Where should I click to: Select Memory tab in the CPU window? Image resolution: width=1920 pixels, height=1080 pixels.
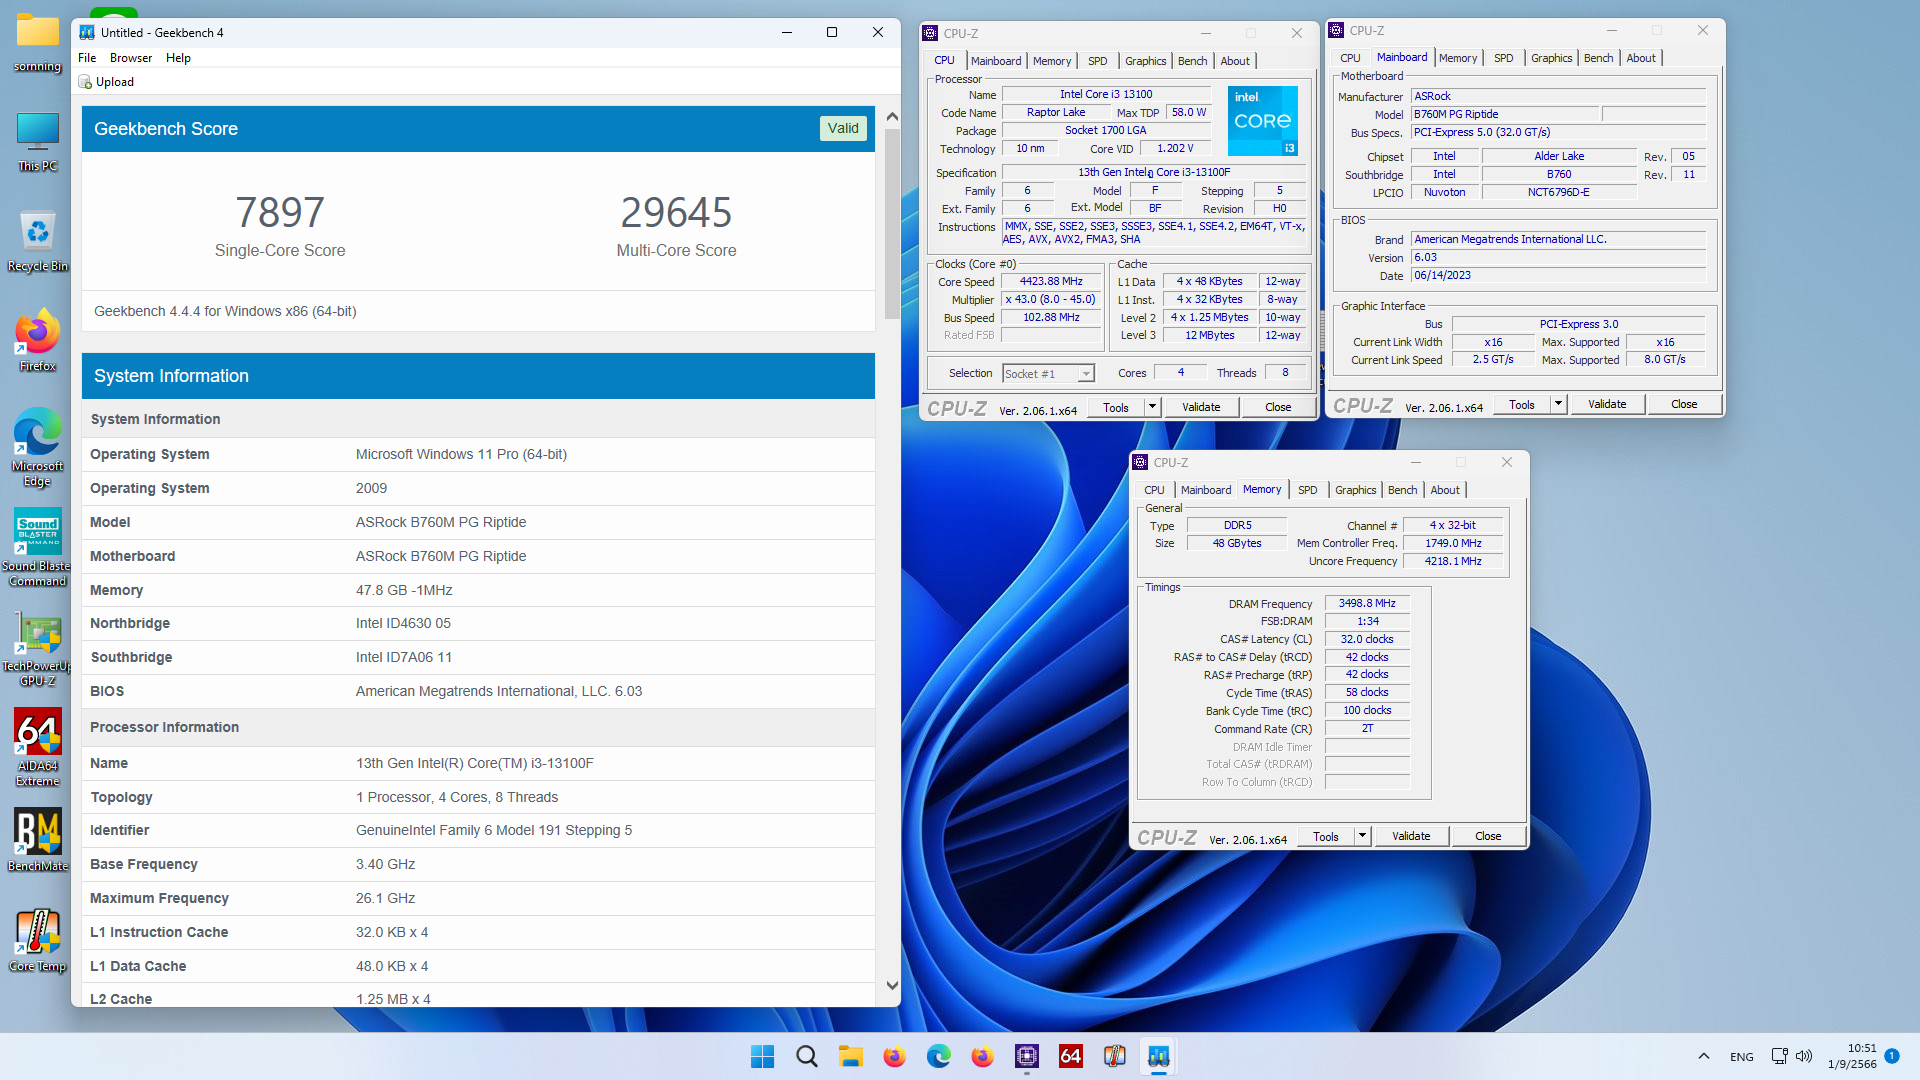pyautogui.click(x=1052, y=61)
